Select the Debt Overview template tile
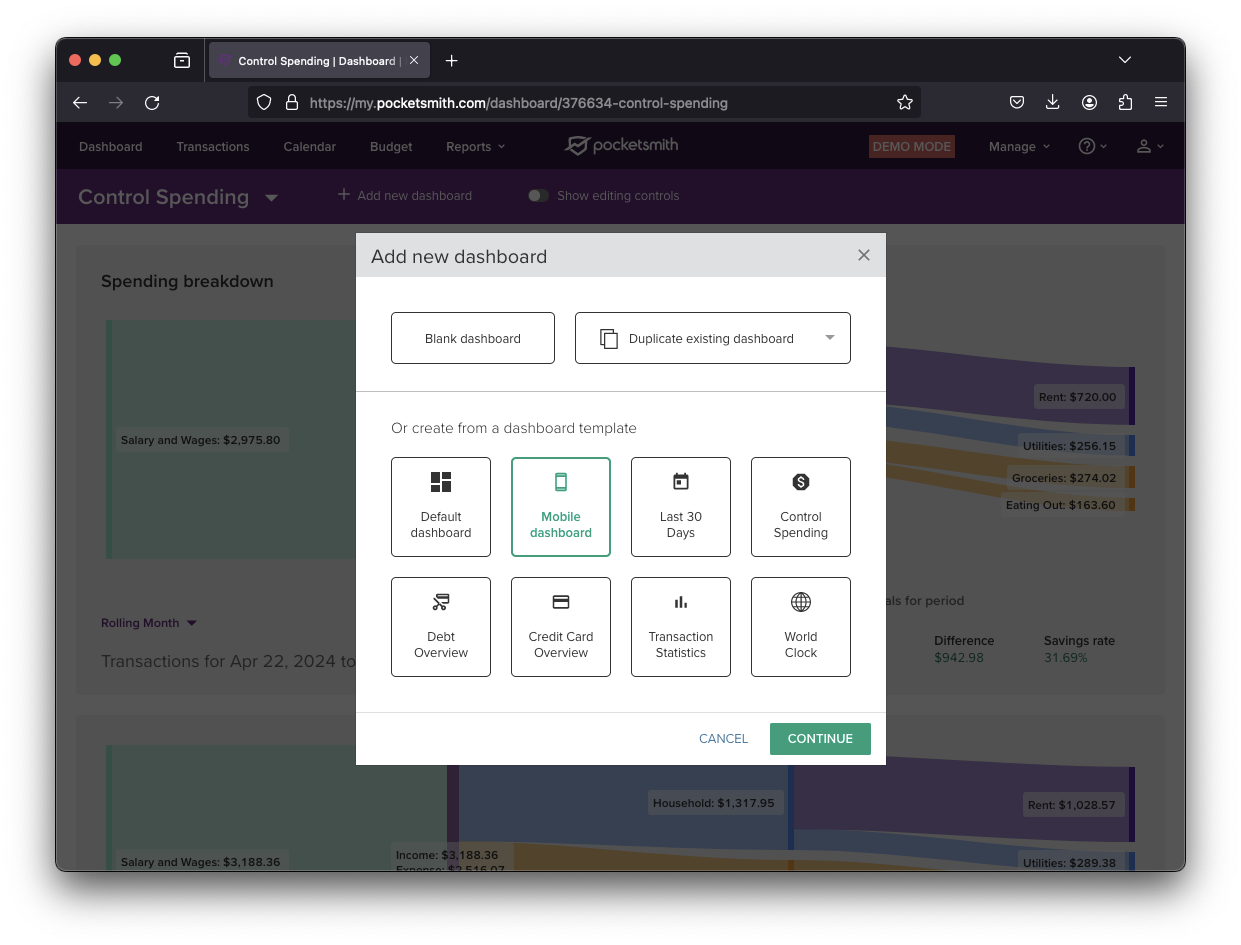This screenshot has width=1241, height=945. pos(441,626)
